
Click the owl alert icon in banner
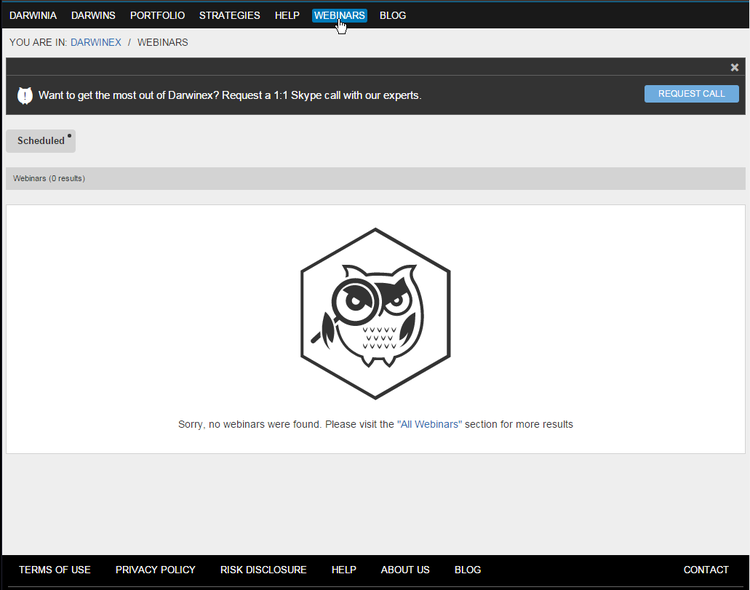25,95
